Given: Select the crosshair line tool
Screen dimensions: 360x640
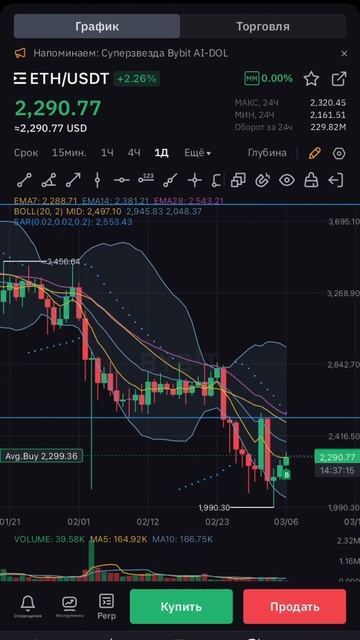Looking at the screenshot, I should pyautogui.click(x=195, y=180).
